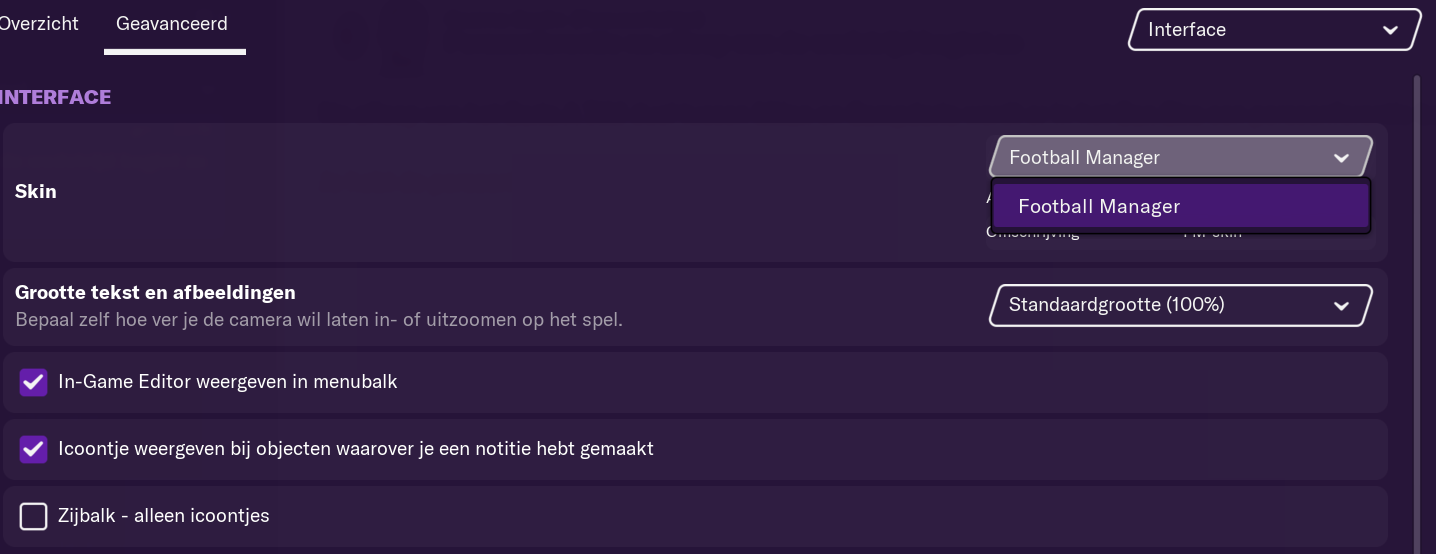Enable Zijbalk - alleen icoontjes checkbox

click(x=33, y=516)
